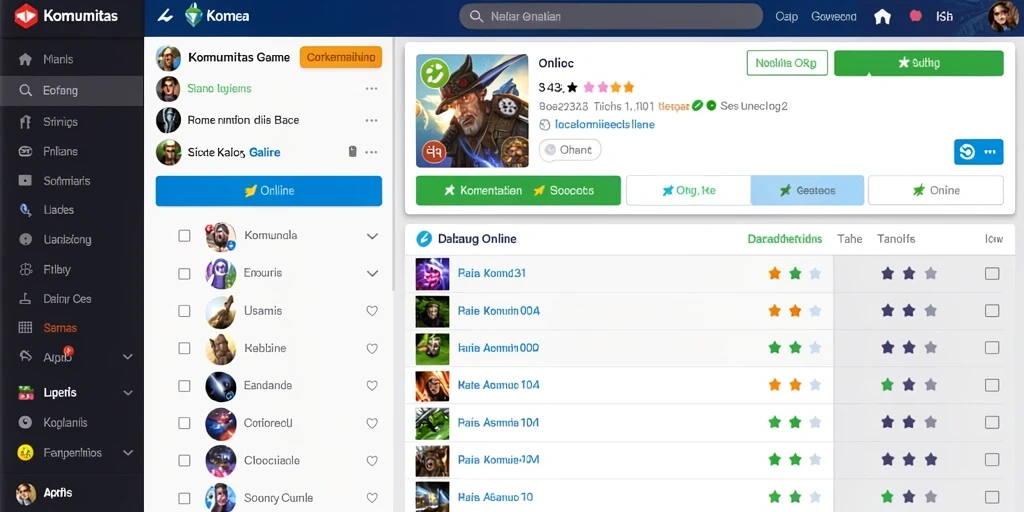Expand the Lperis sidebar section

128,392
